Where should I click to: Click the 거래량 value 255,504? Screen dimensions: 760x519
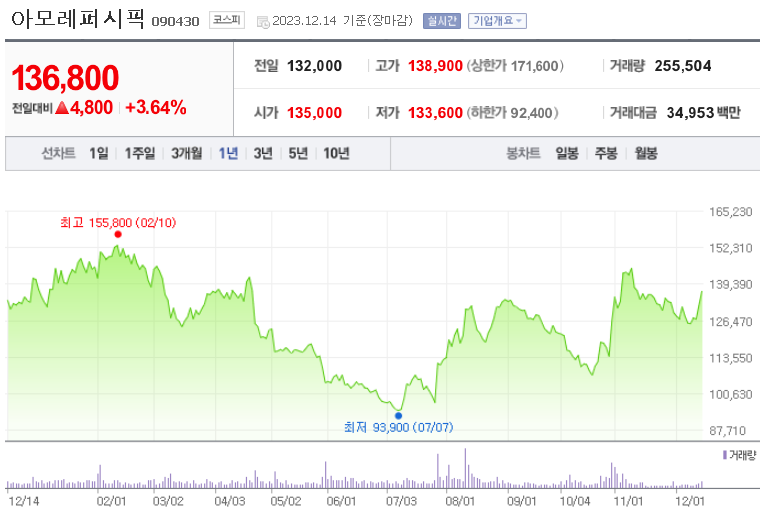coord(683,66)
